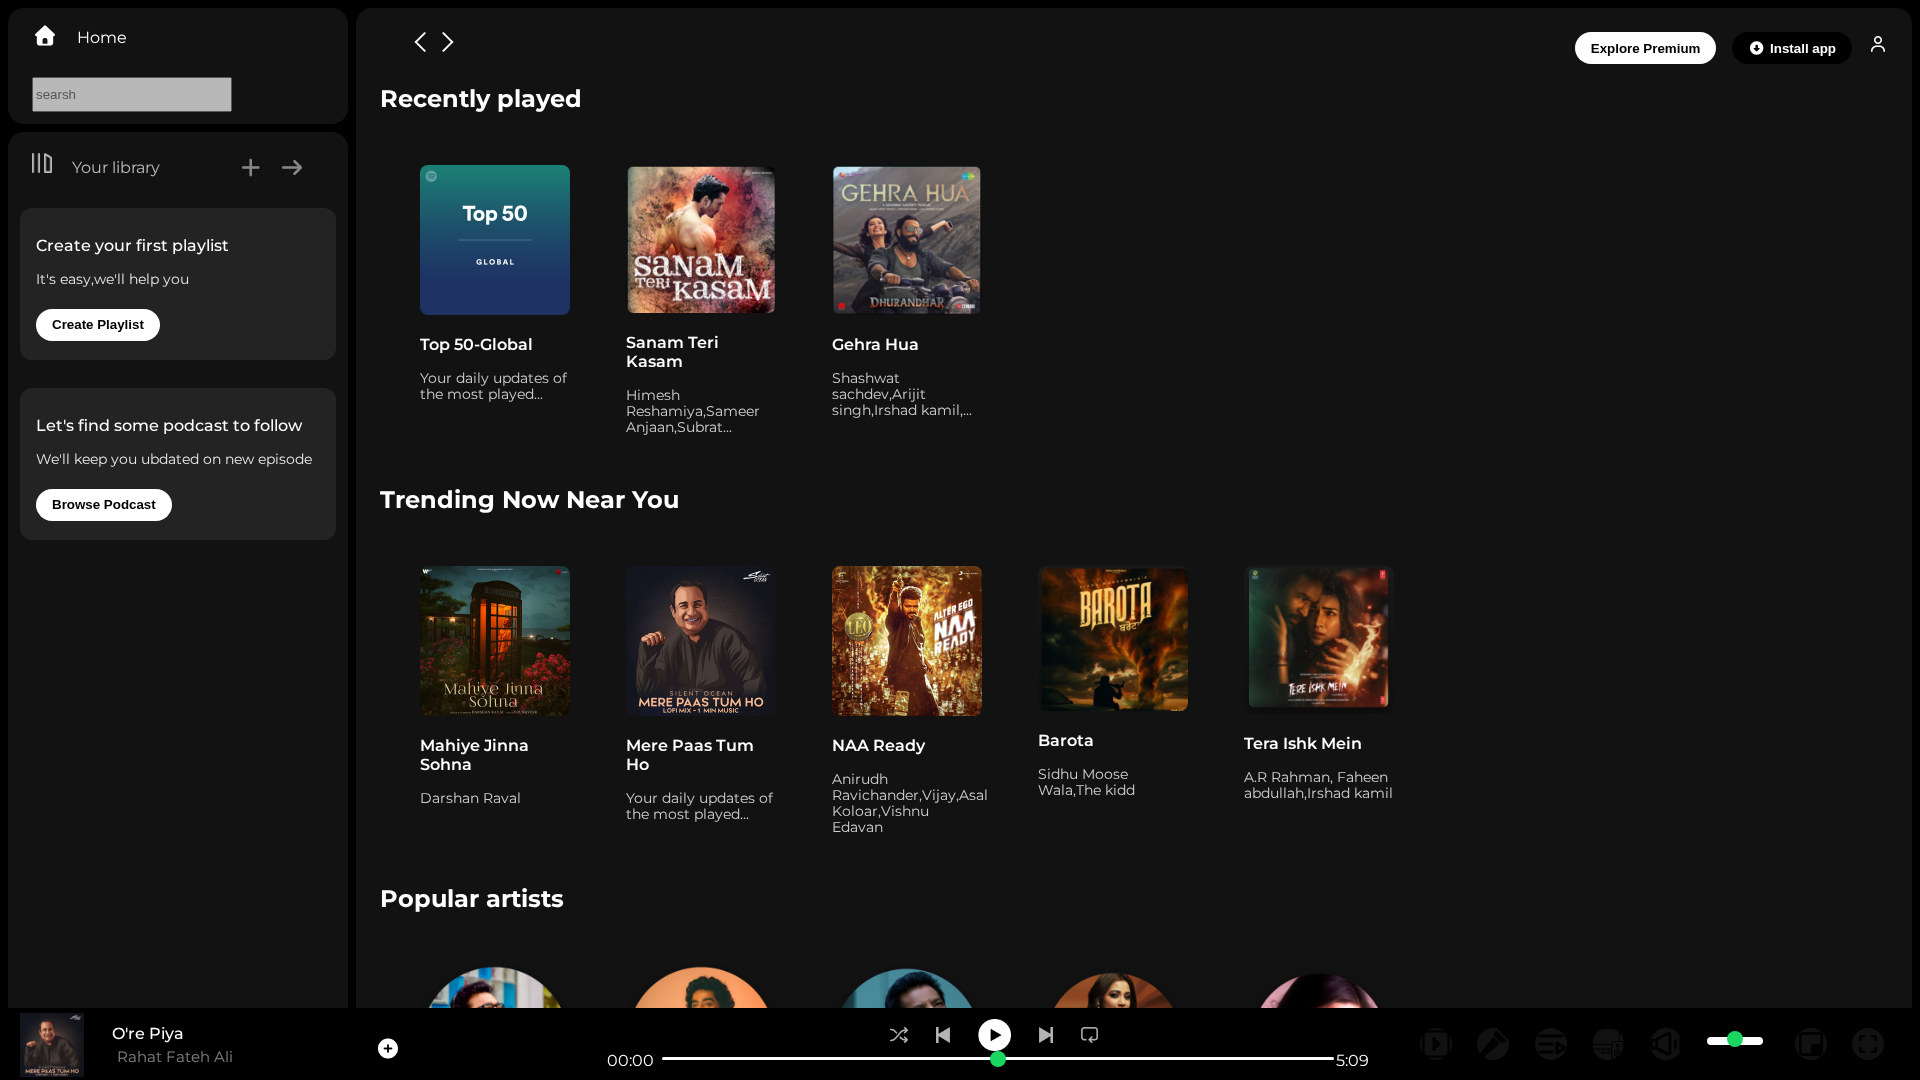1920x1080 pixels.
Task: Open the now playing view icon
Action: (x=1436, y=1044)
